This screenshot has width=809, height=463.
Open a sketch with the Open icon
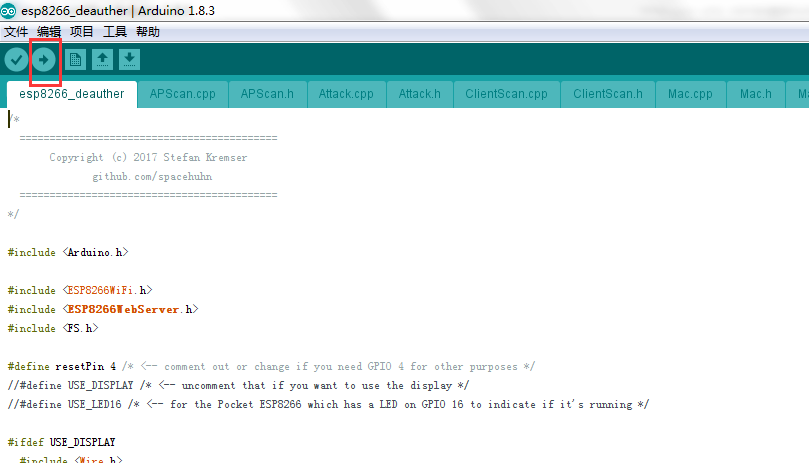click(x=102, y=60)
